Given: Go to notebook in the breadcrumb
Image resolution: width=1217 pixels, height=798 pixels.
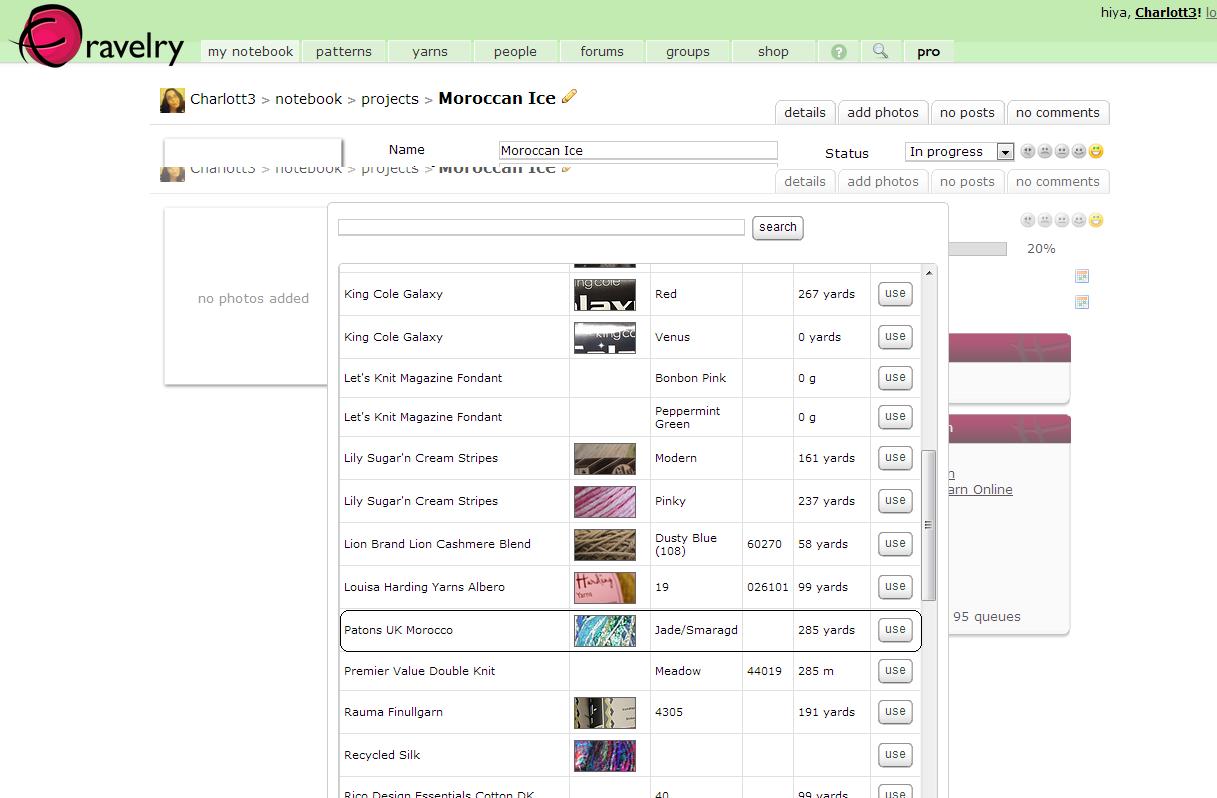Looking at the screenshot, I should (309, 99).
